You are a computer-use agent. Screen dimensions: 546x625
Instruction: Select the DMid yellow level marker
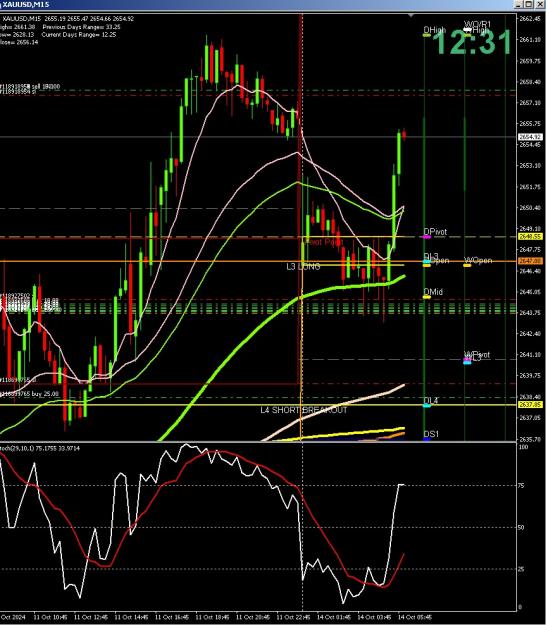pos(426,297)
